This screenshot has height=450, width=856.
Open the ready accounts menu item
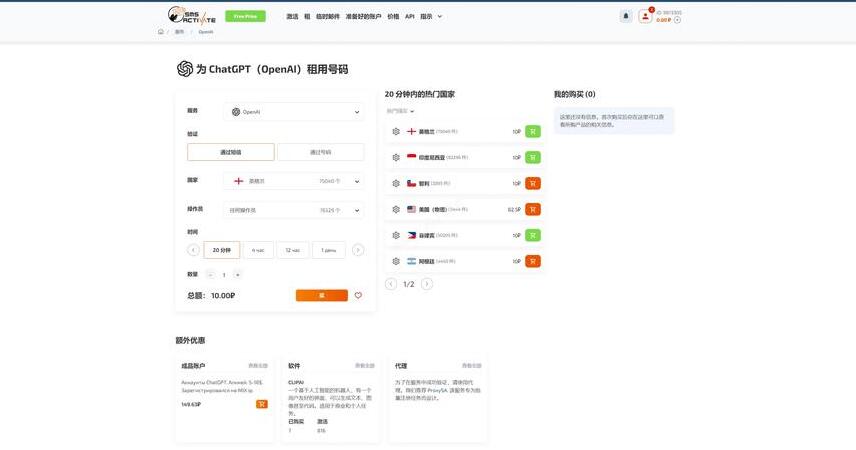(x=363, y=17)
